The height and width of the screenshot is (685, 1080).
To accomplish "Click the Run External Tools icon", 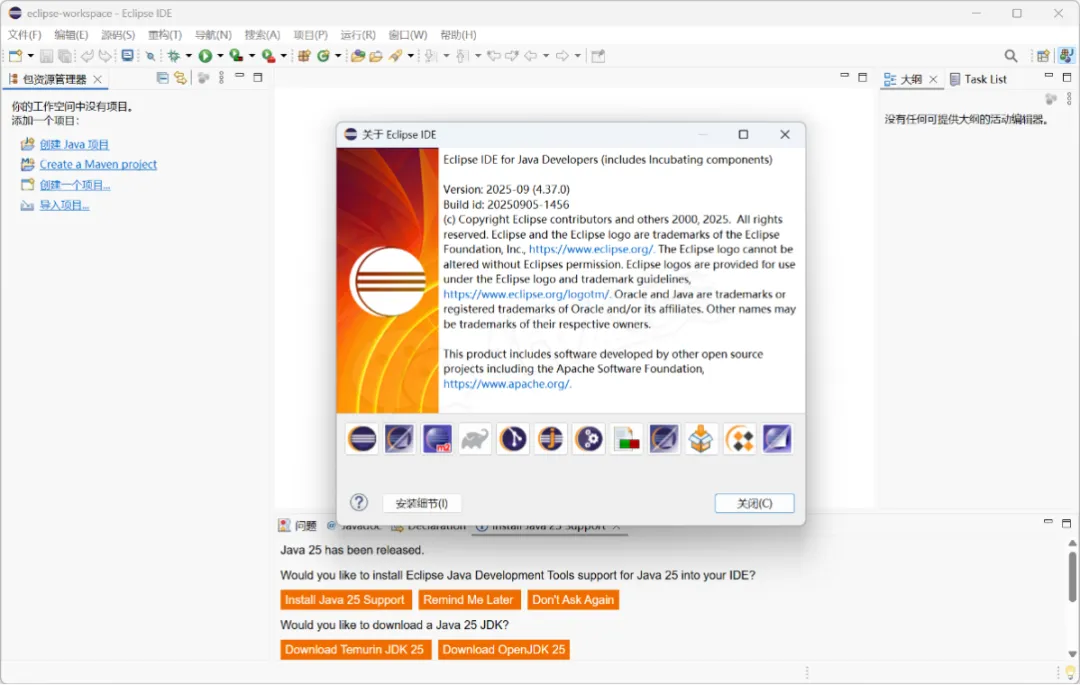I will [x=269, y=56].
